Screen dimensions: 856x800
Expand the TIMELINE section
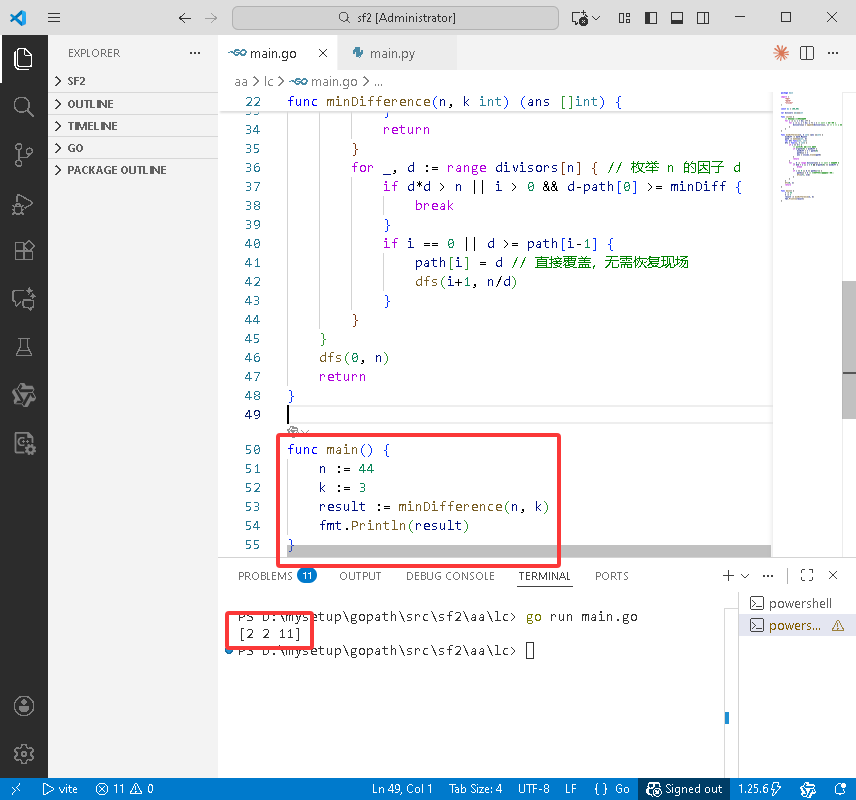[133, 126]
